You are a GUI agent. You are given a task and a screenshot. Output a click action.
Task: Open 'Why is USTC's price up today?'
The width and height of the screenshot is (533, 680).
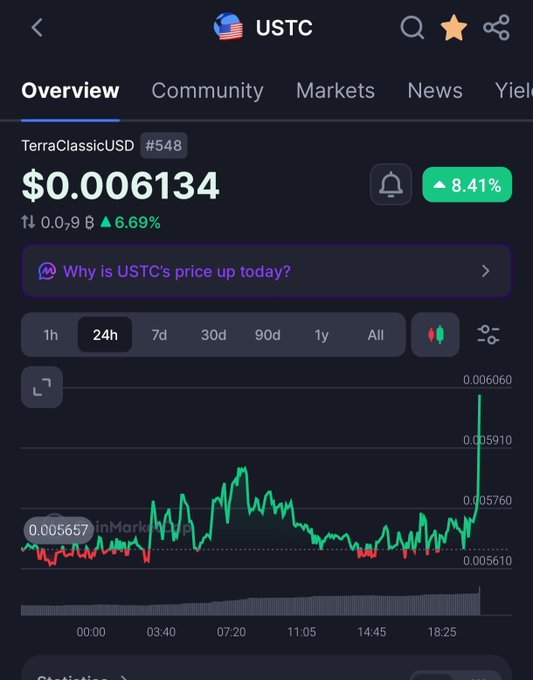[266, 271]
